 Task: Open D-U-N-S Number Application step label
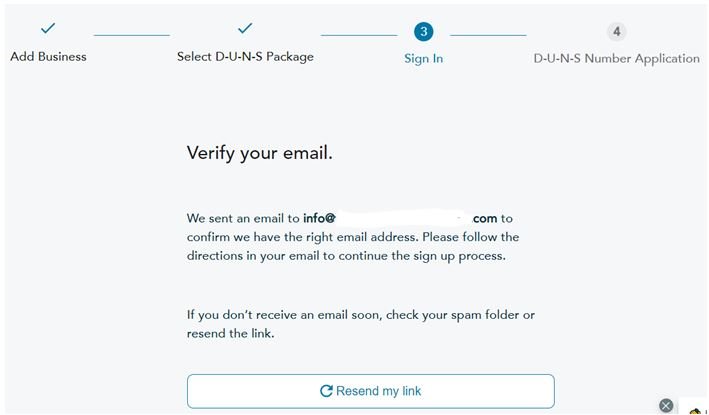[617, 59]
